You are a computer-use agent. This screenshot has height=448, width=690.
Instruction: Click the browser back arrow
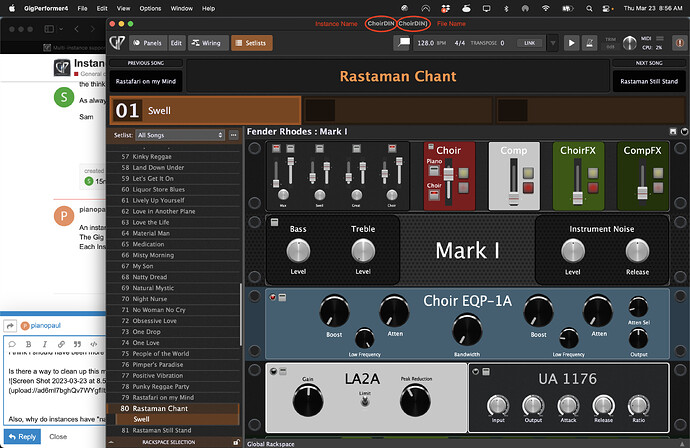(x=77, y=29)
